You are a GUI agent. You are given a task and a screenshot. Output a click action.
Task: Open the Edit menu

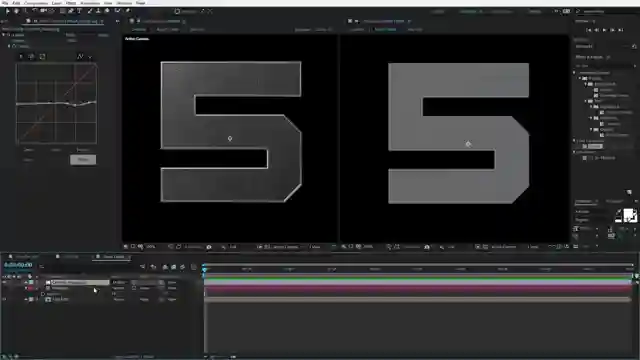pyautogui.click(x=16, y=3)
